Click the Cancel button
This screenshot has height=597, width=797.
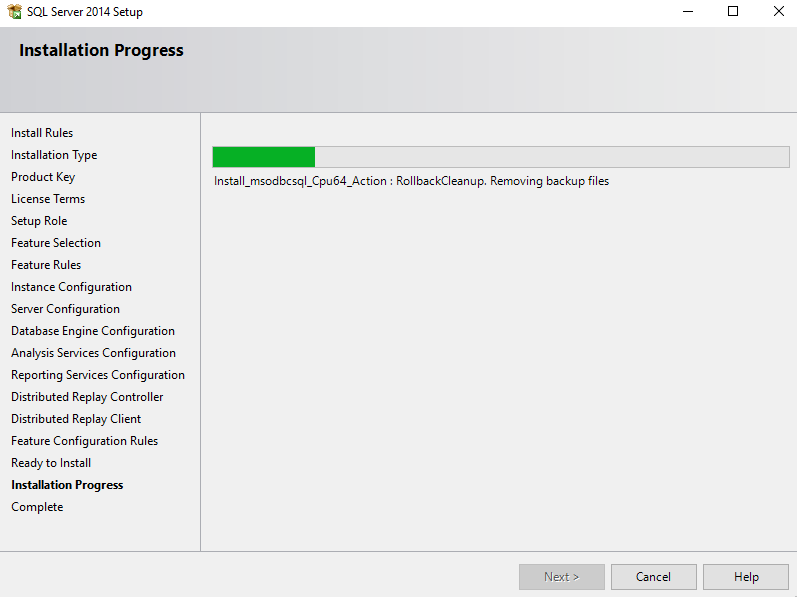click(x=653, y=577)
